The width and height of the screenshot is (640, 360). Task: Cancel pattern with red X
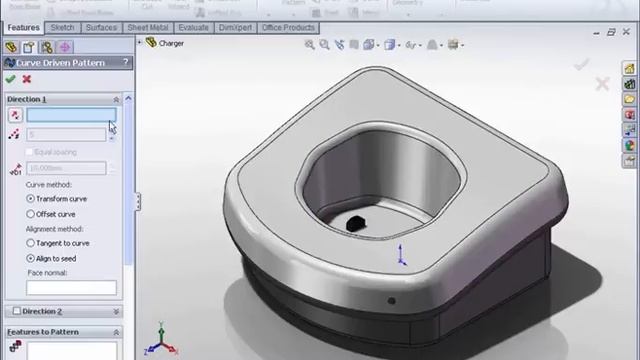coord(27,79)
